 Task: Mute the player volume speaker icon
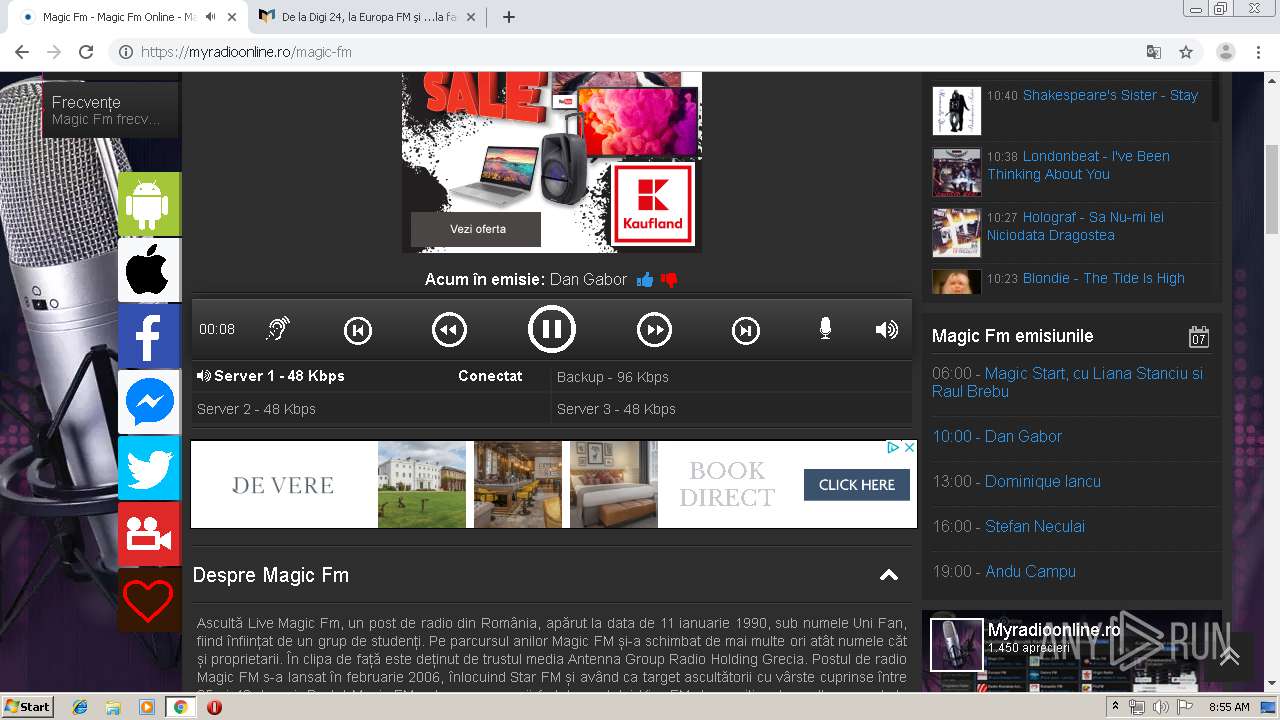pos(887,329)
